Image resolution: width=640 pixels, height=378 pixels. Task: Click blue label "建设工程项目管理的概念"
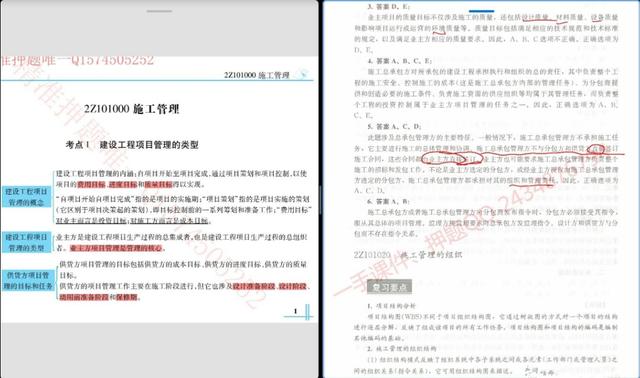(x=27, y=197)
